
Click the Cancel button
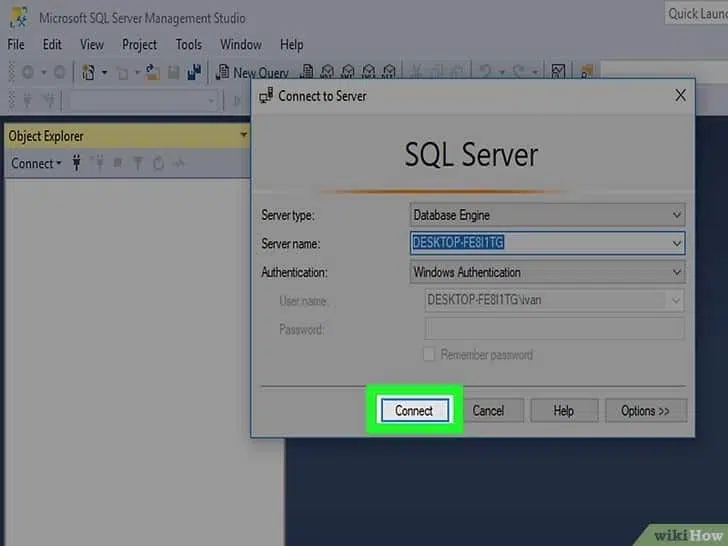[x=488, y=410]
